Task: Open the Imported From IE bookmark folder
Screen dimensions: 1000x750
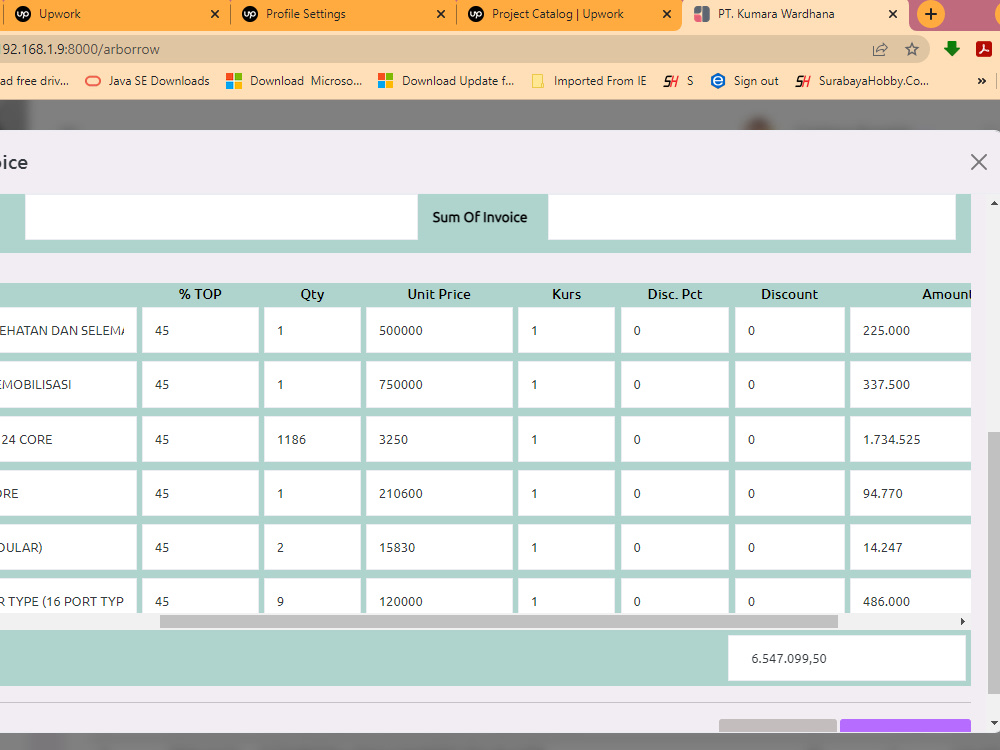Action: [x=589, y=81]
